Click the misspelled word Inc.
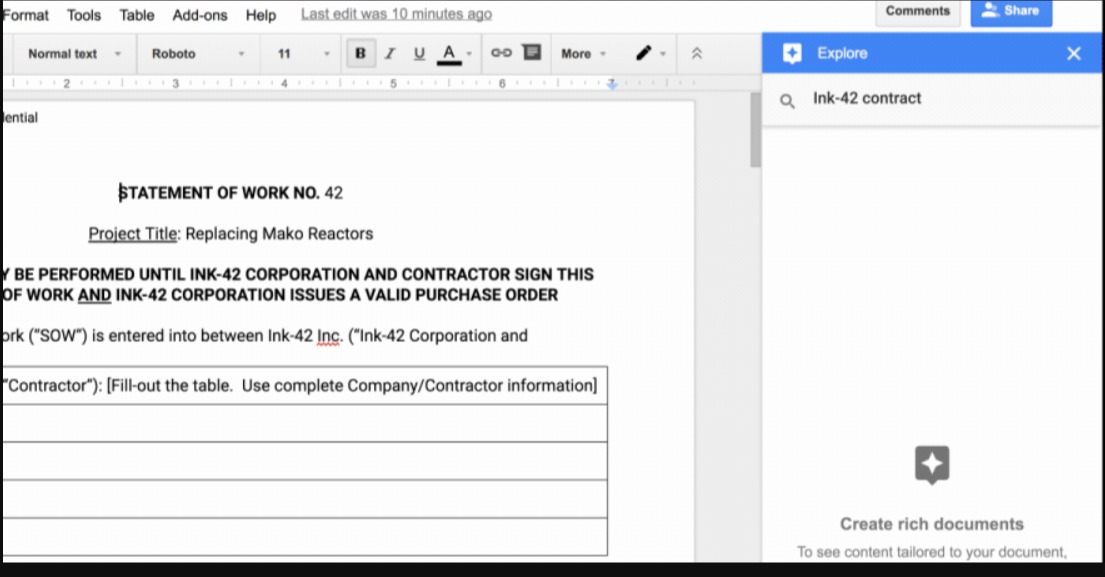This screenshot has height=577, width=1105. (328, 336)
